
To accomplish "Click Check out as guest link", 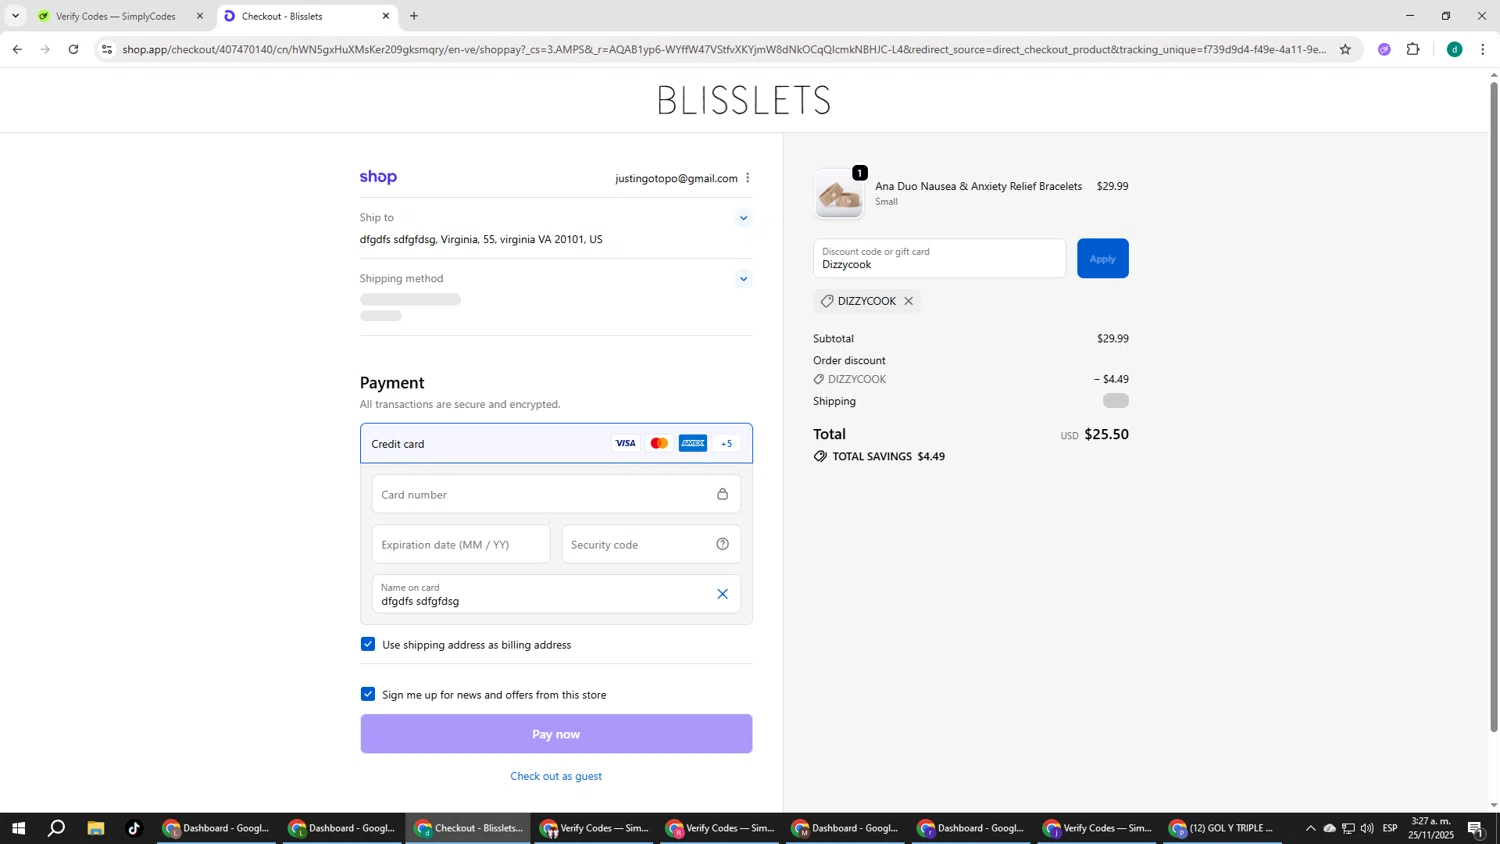I will (556, 776).
